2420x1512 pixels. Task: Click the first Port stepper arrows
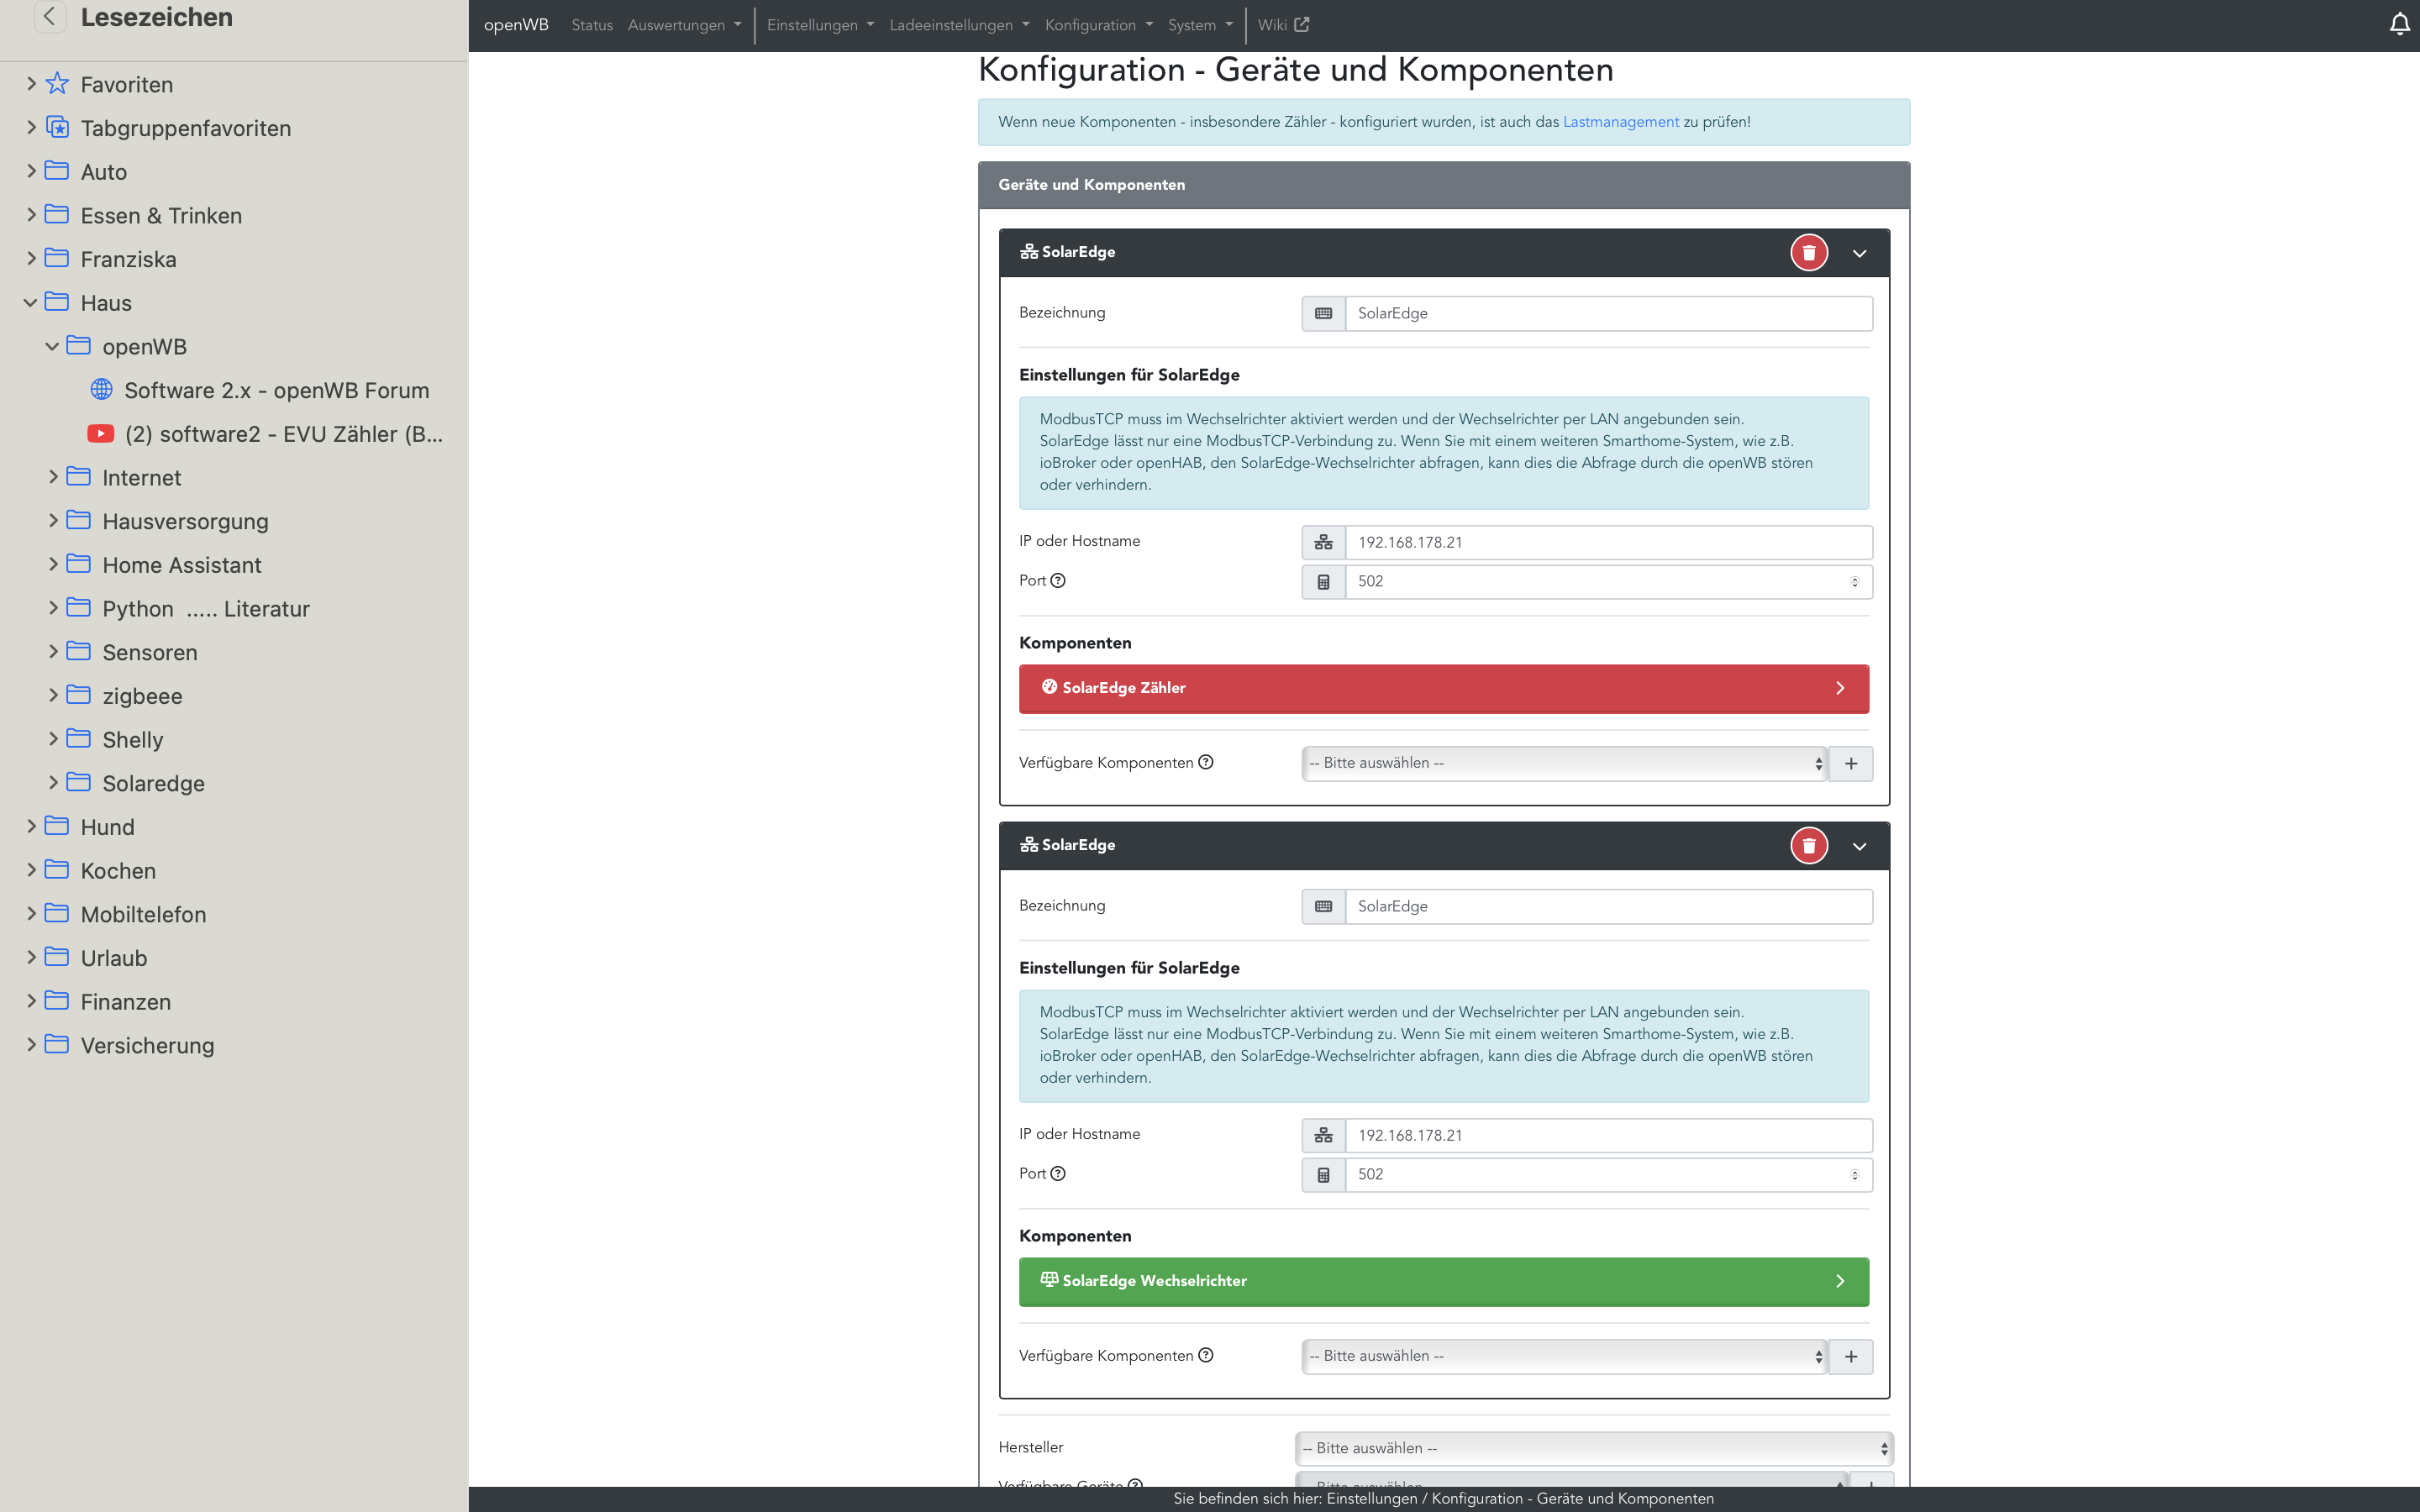point(1854,582)
